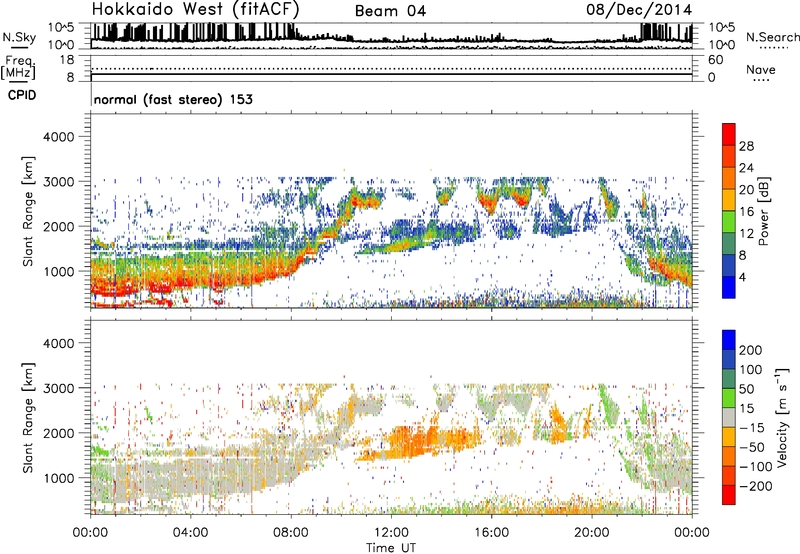Click the '28' tick on the power color bar
The width and height of the screenshot is (800, 554).
coord(746,146)
